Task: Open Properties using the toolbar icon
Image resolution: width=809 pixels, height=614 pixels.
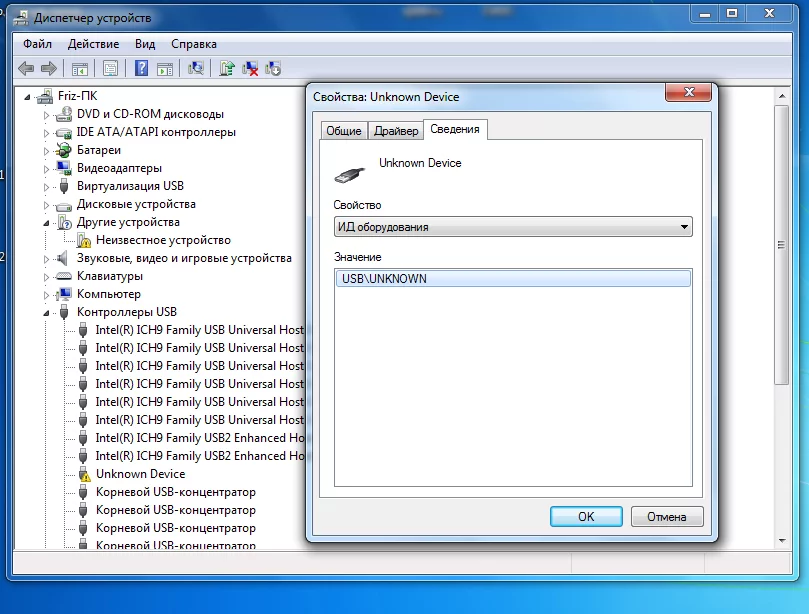Action: pos(112,68)
